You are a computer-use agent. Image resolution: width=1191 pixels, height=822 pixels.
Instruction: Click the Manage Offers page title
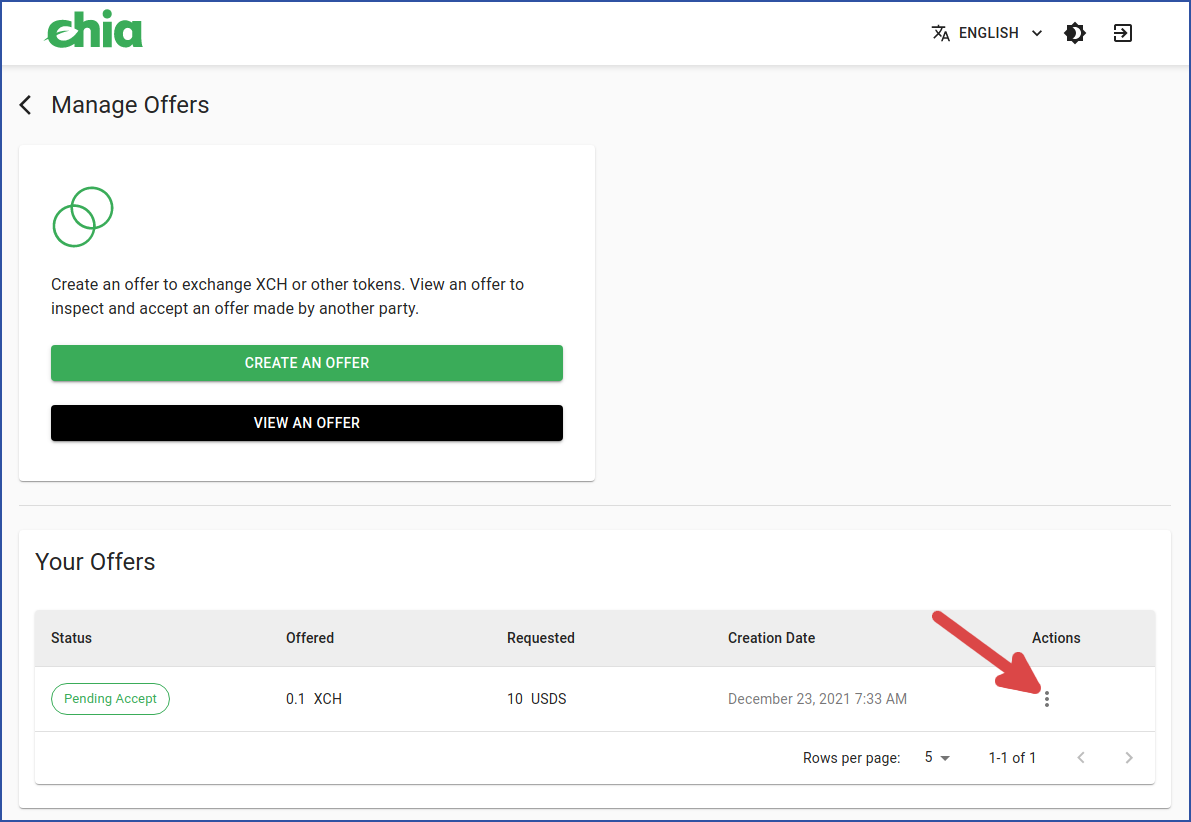[x=130, y=105]
